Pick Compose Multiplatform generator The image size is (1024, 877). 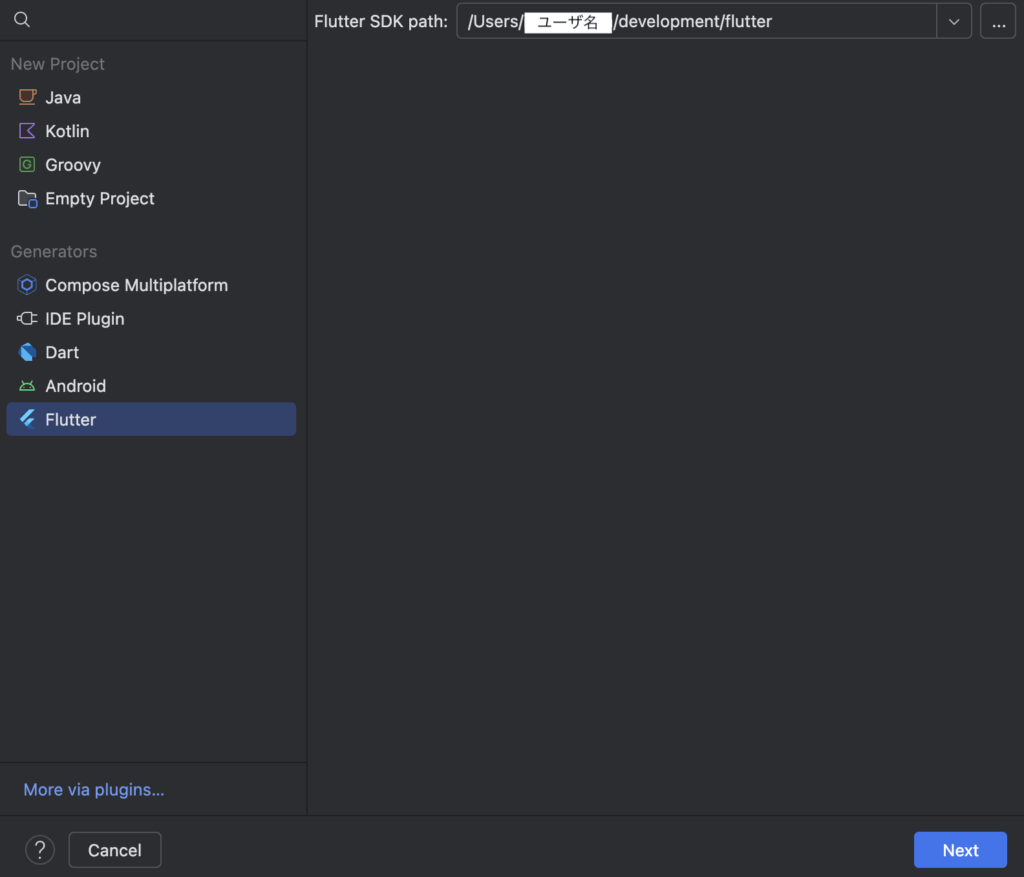point(151,285)
